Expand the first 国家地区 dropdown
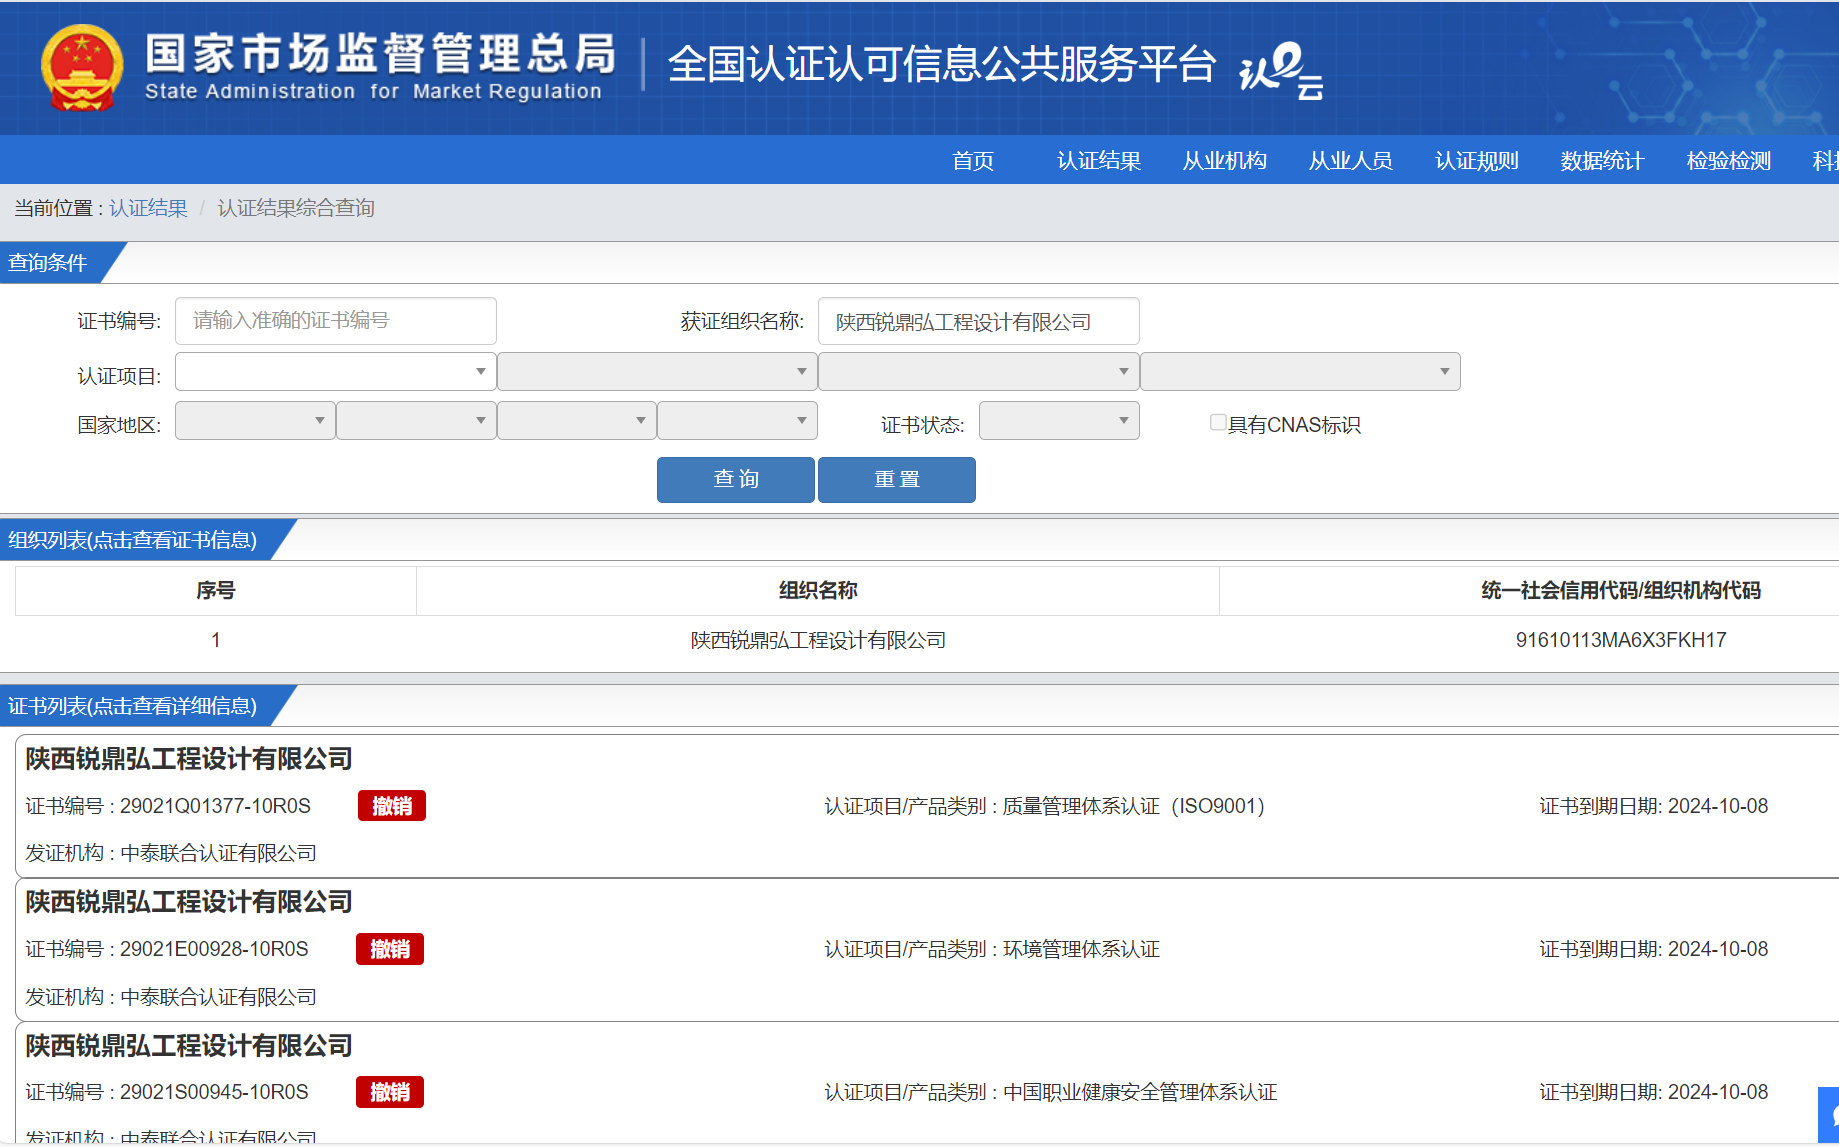 [x=255, y=420]
